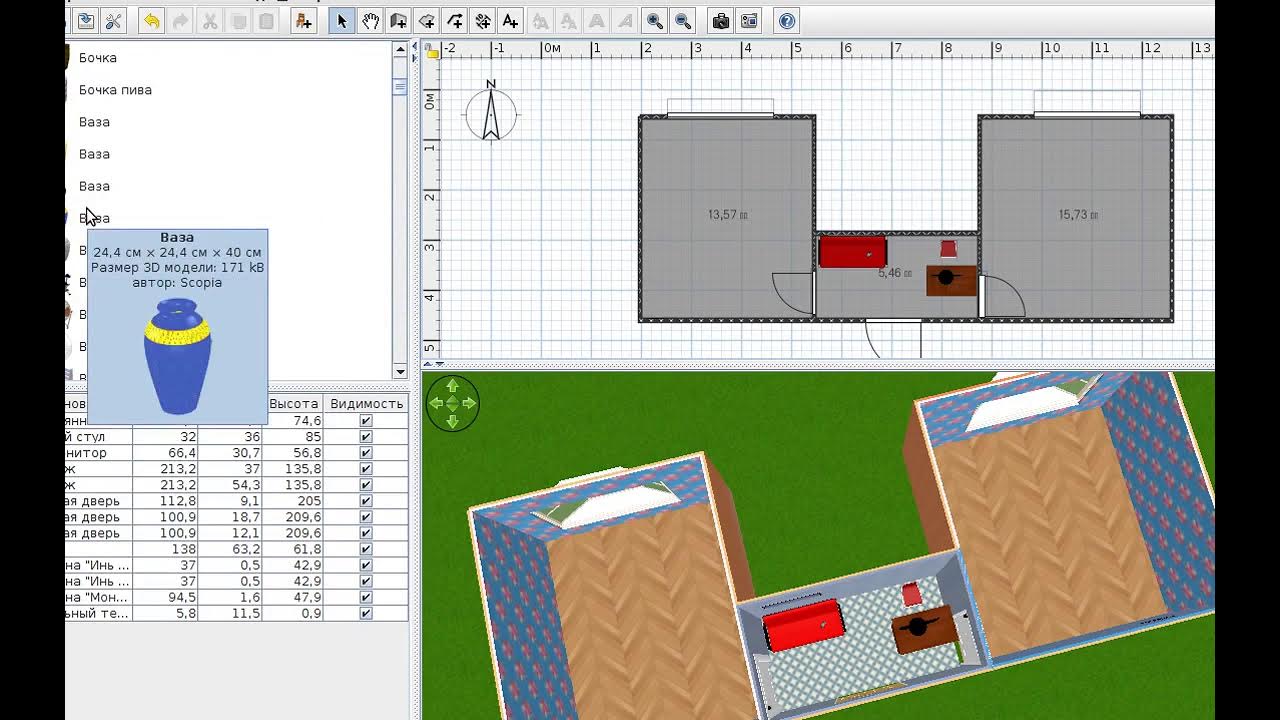The height and width of the screenshot is (720, 1280).
Task: Click the height cell 56,8
Action: (294, 453)
